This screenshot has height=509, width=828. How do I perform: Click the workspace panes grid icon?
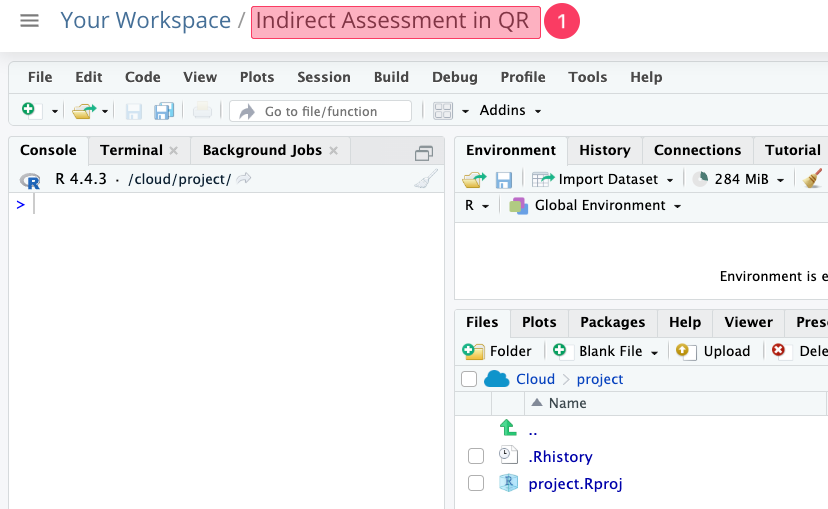click(443, 110)
